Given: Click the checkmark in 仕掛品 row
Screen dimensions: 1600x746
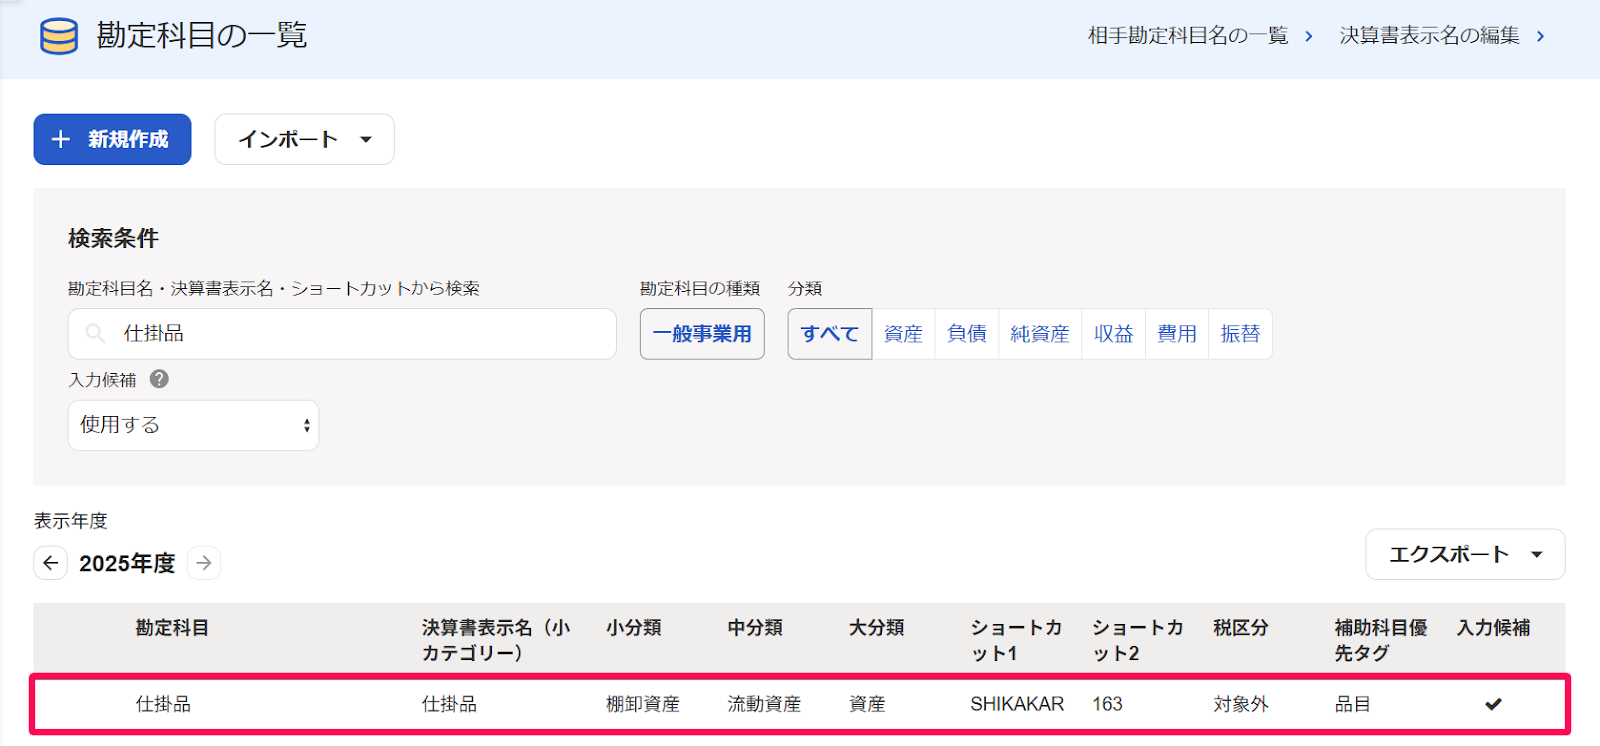Looking at the screenshot, I should [x=1493, y=704].
